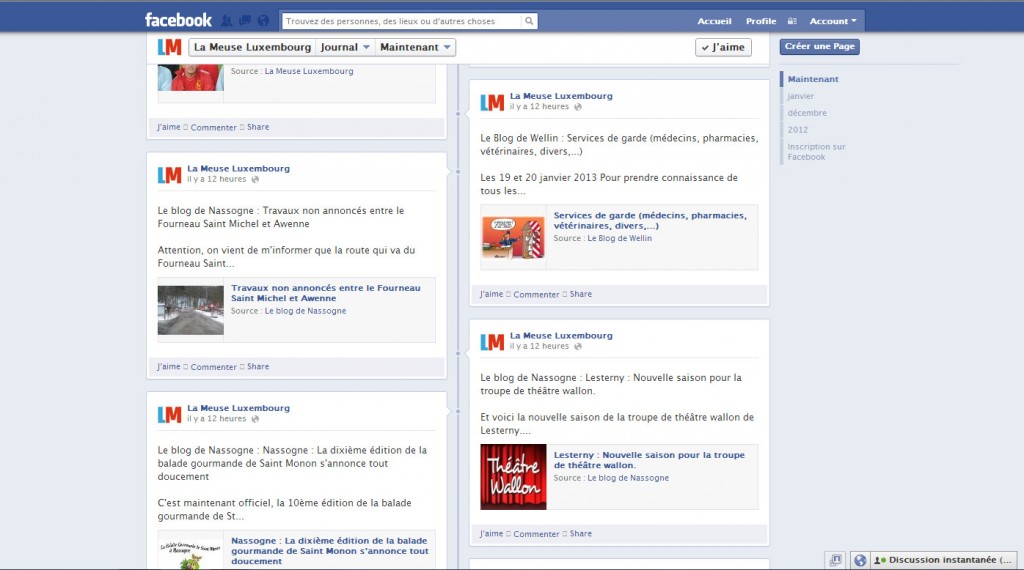Click the La Meuse Luxembourg page title button
1024x570 pixels.
[x=252, y=47]
